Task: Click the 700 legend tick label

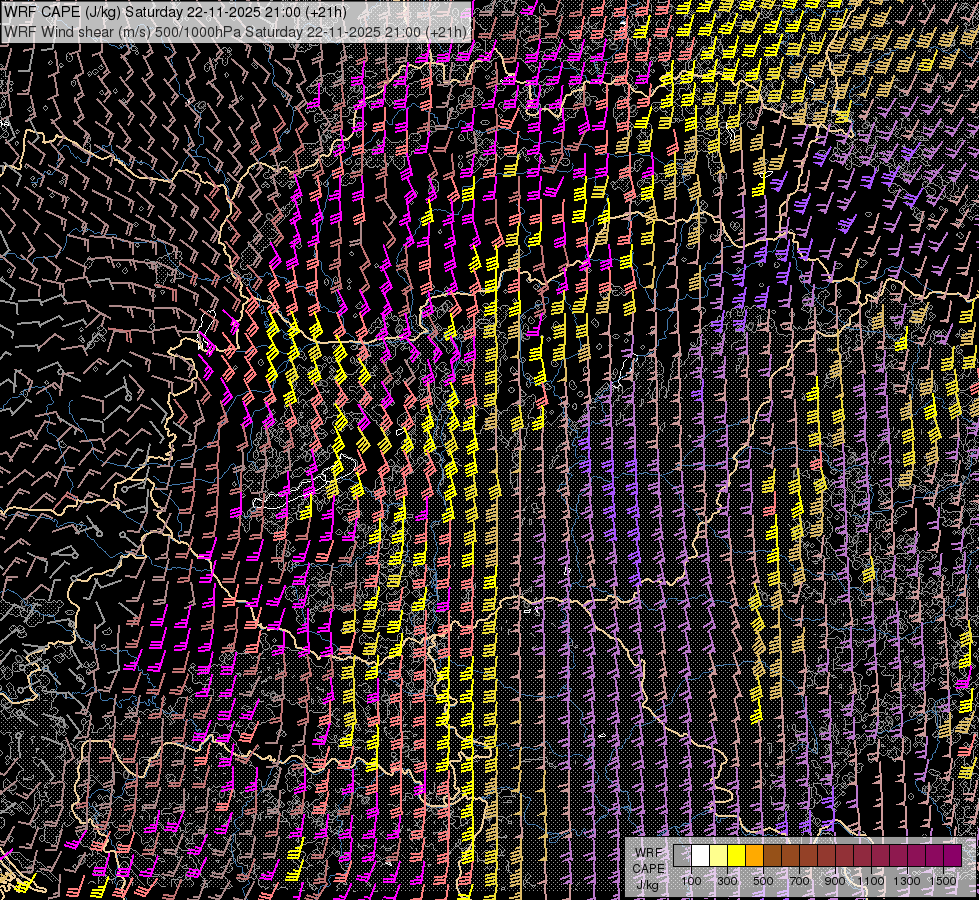Action: (x=799, y=880)
